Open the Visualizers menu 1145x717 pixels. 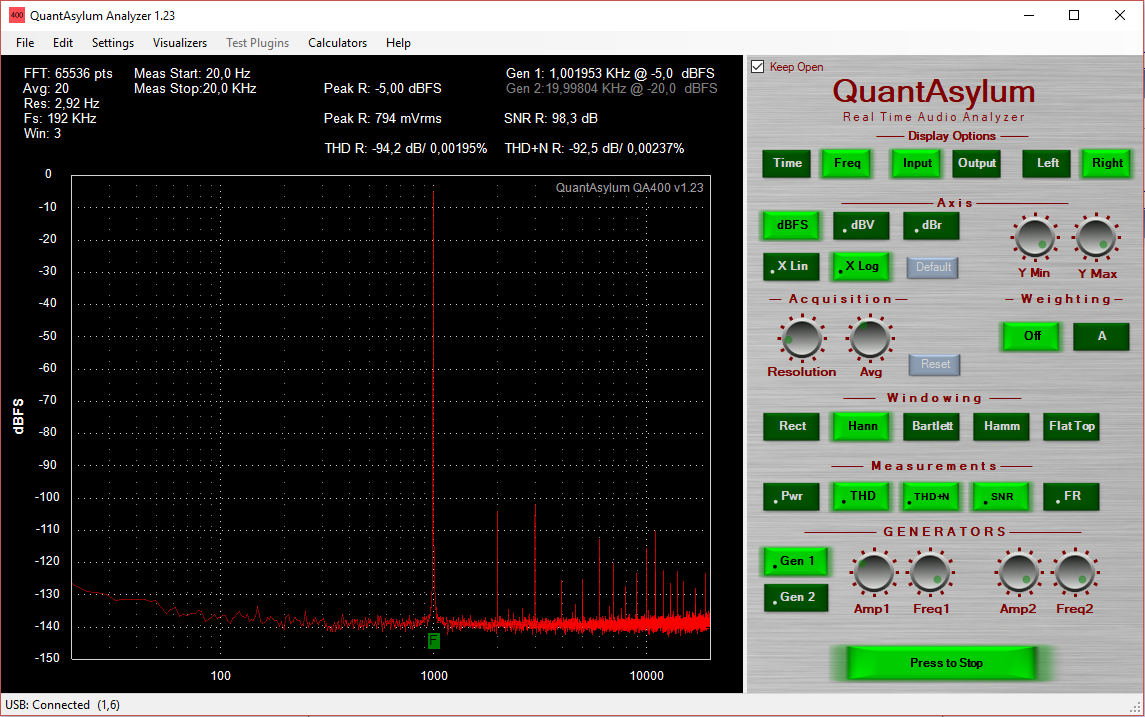180,43
